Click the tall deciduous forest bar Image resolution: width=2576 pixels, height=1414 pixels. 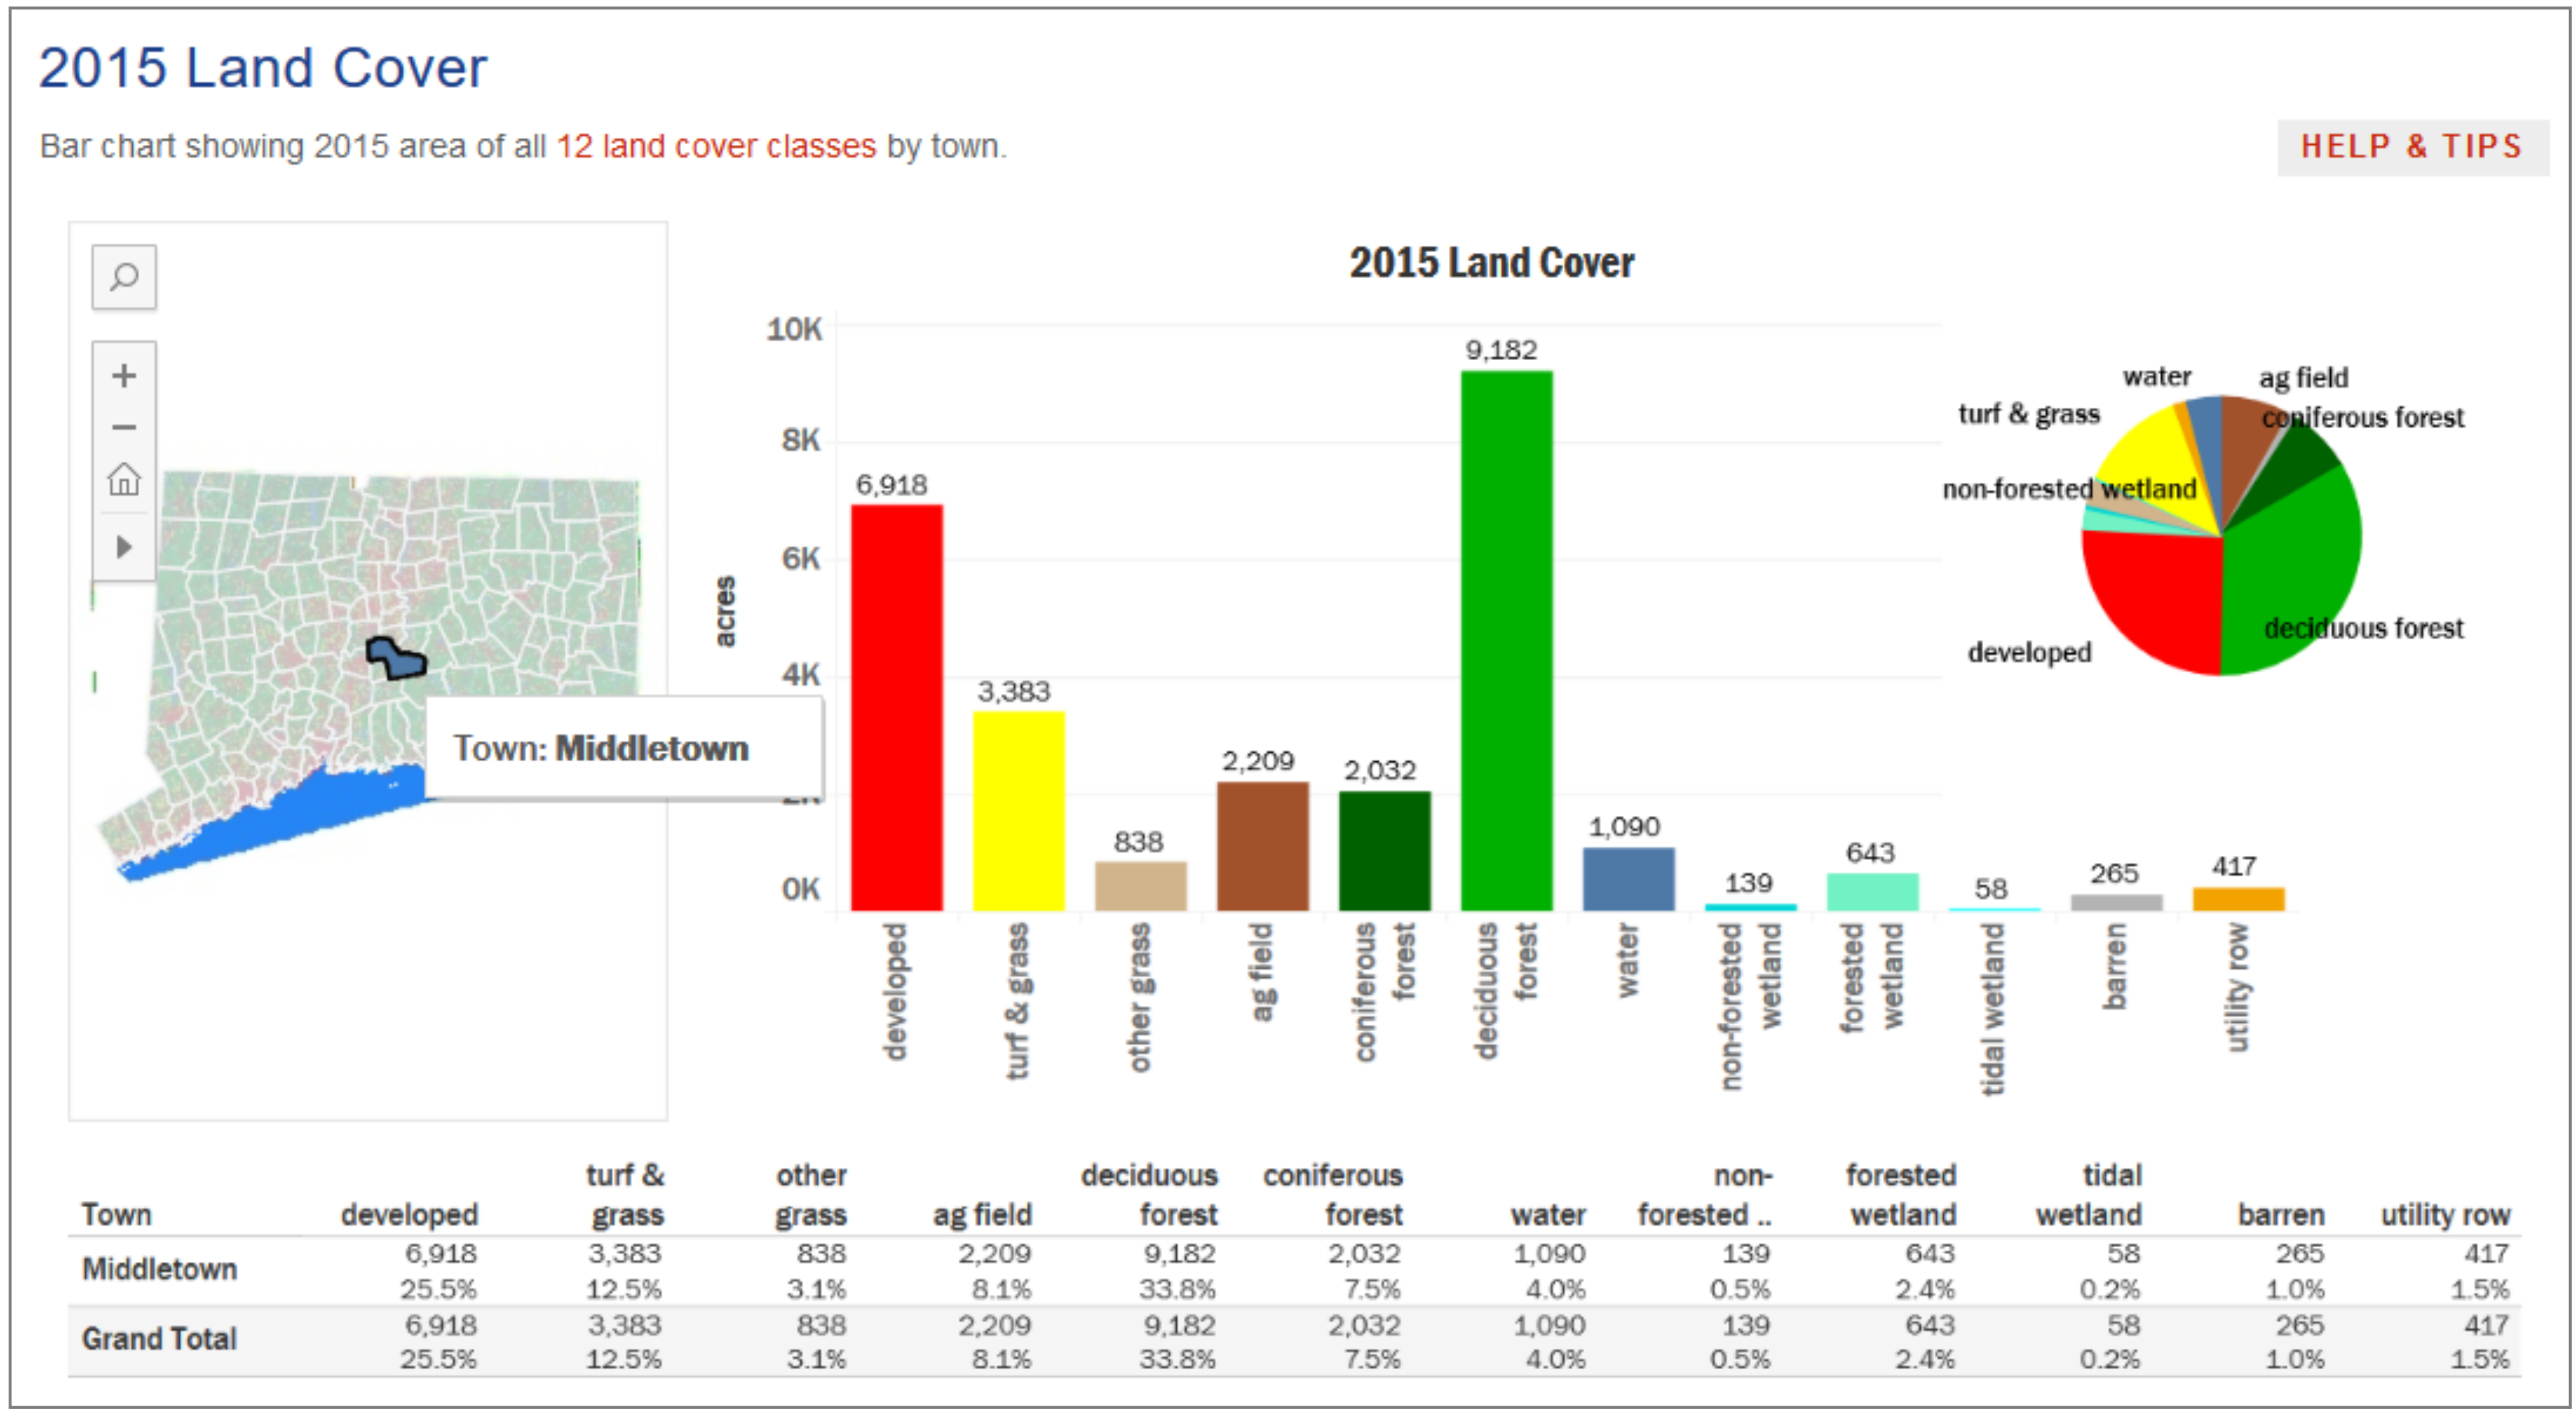coord(1506,640)
